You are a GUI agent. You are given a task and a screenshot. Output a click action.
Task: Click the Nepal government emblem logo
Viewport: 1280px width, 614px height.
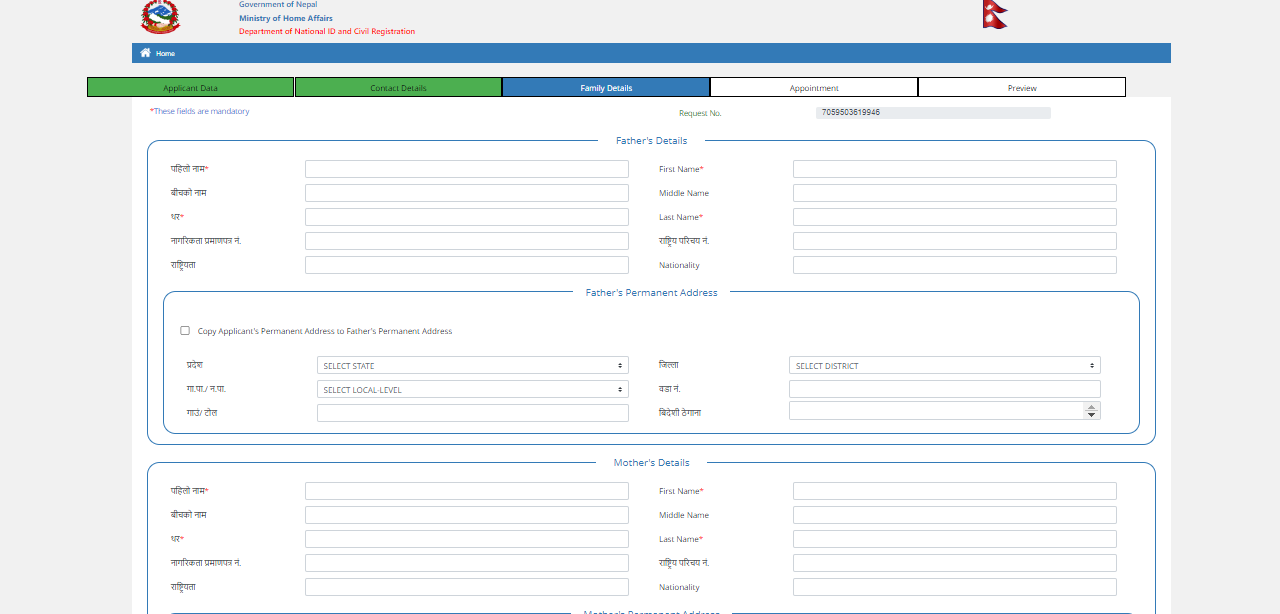pos(160,17)
